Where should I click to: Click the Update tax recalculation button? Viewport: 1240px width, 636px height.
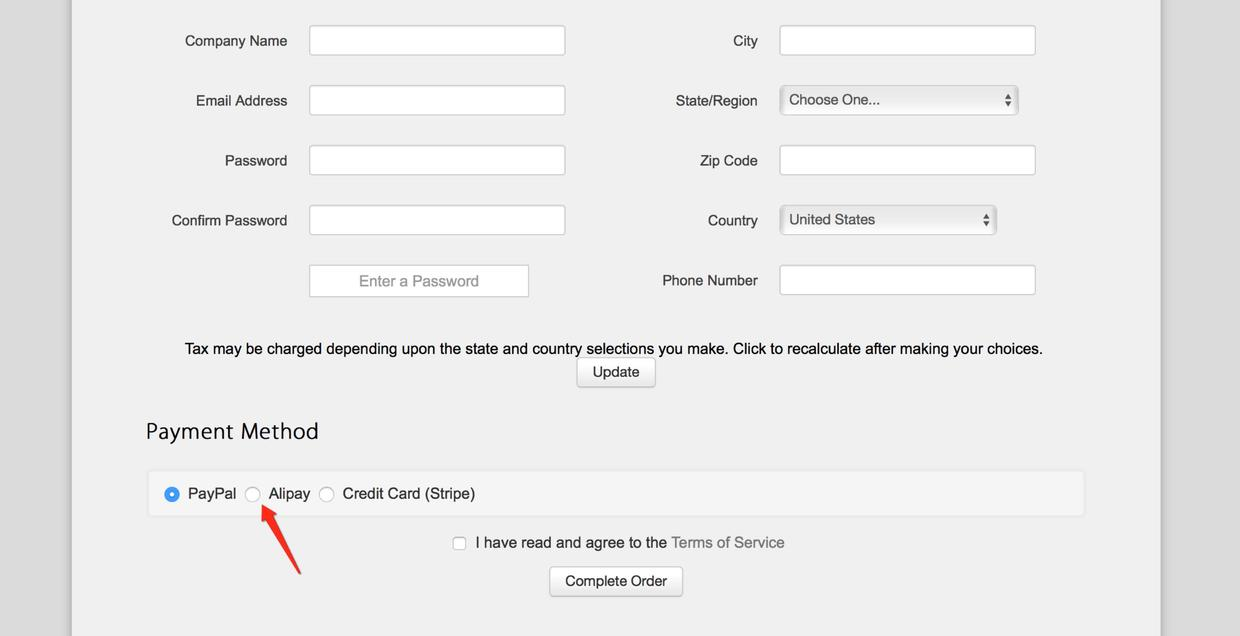pyautogui.click(x=615, y=372)
